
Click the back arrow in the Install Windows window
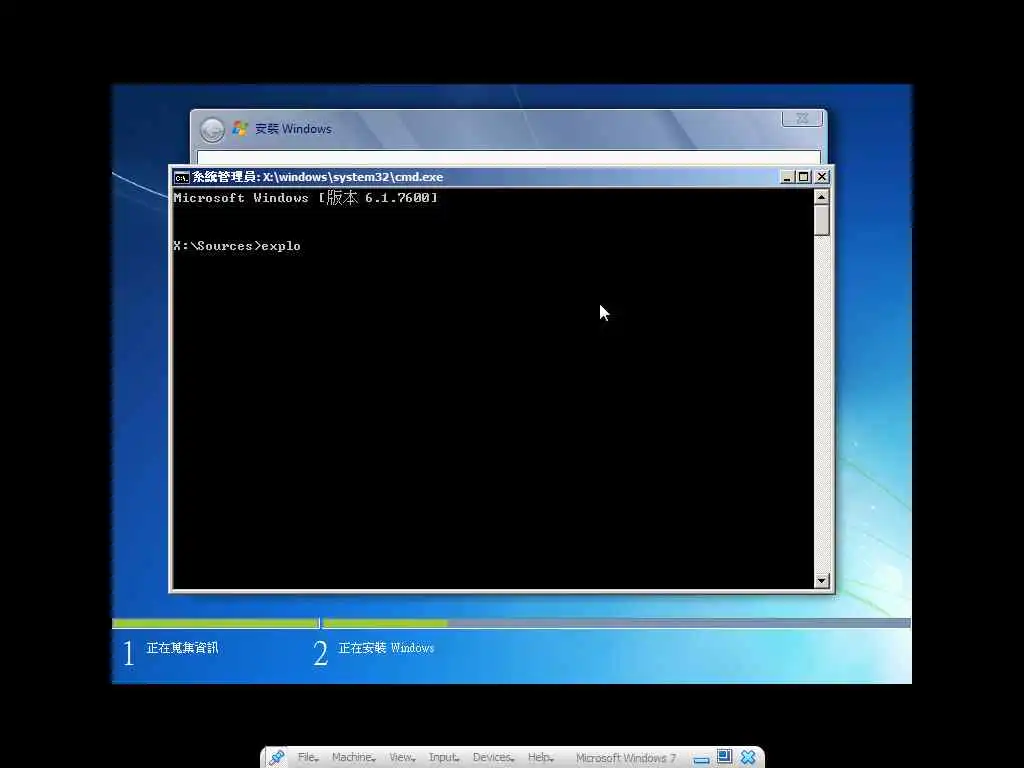[x=212, y=129]
